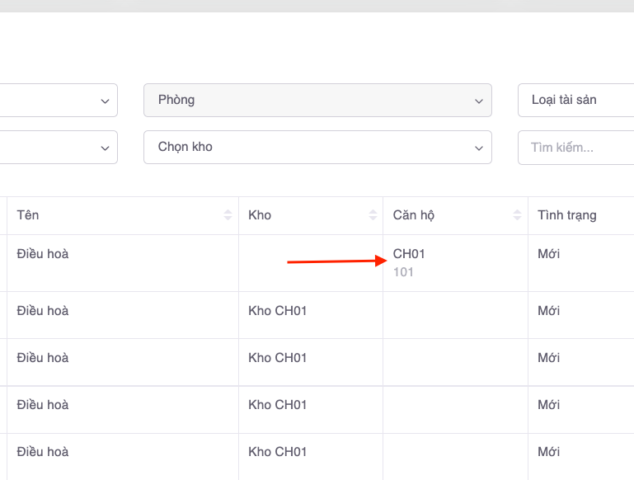Viewport: 634px width, 480px height.
Task: Toggle sort arrows in the Căn hộ column
Action: (x=517, y=216)
